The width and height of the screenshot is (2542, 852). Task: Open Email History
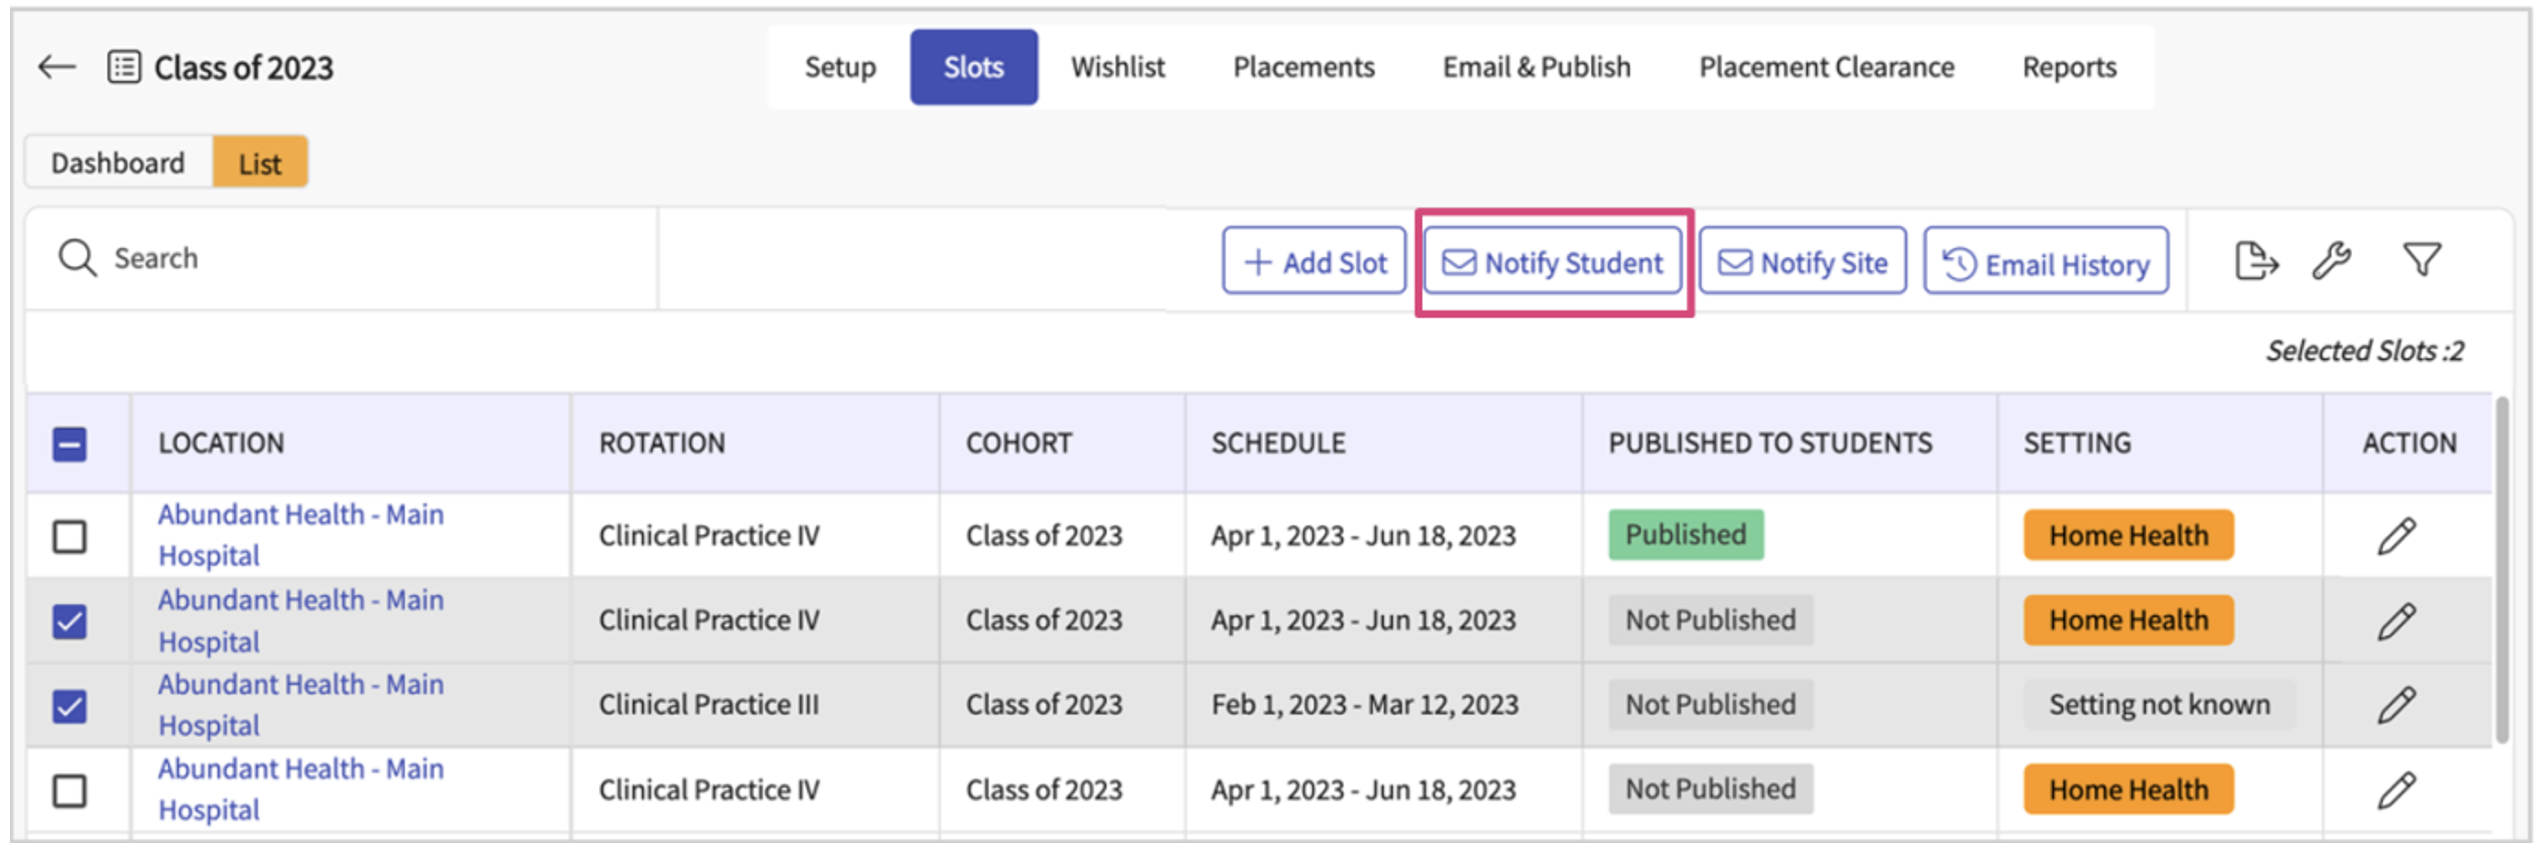pyautogui.click(x=2045, y=264)
